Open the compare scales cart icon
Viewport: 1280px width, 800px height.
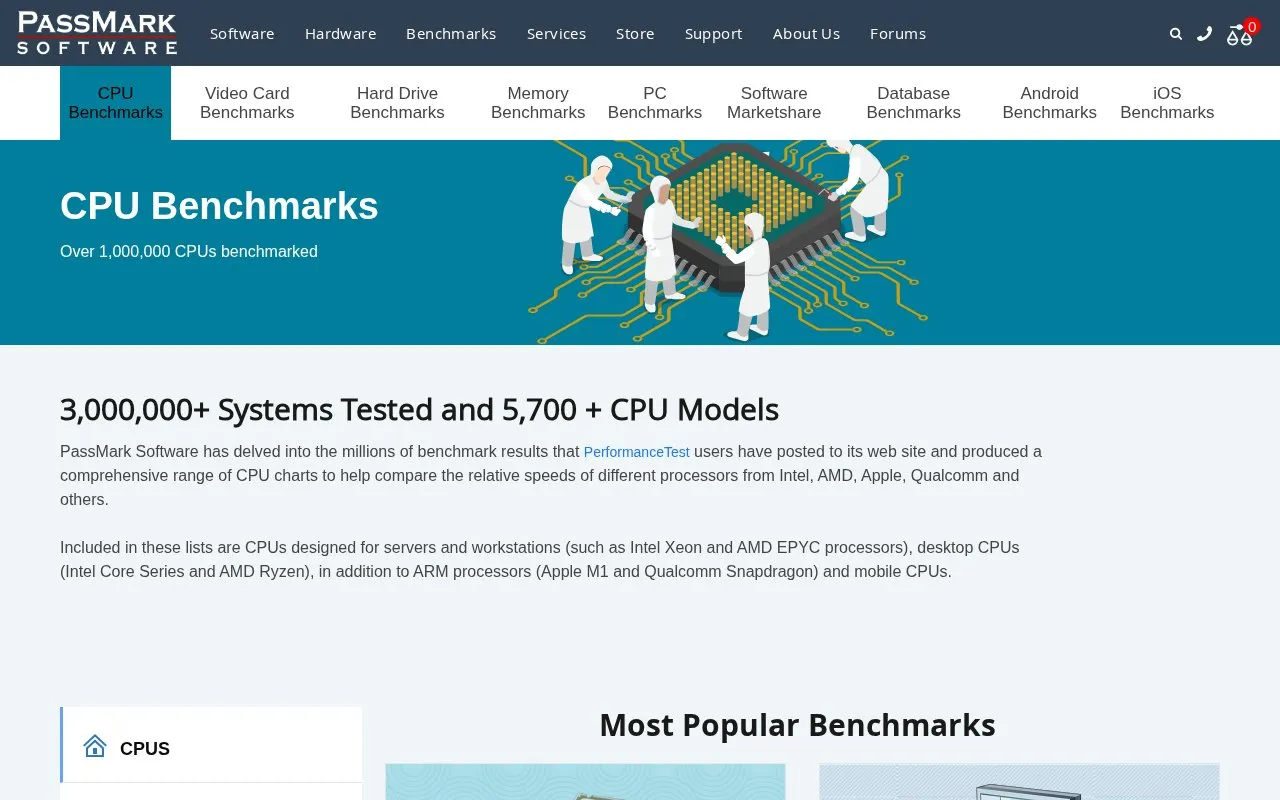[1240, 34]
